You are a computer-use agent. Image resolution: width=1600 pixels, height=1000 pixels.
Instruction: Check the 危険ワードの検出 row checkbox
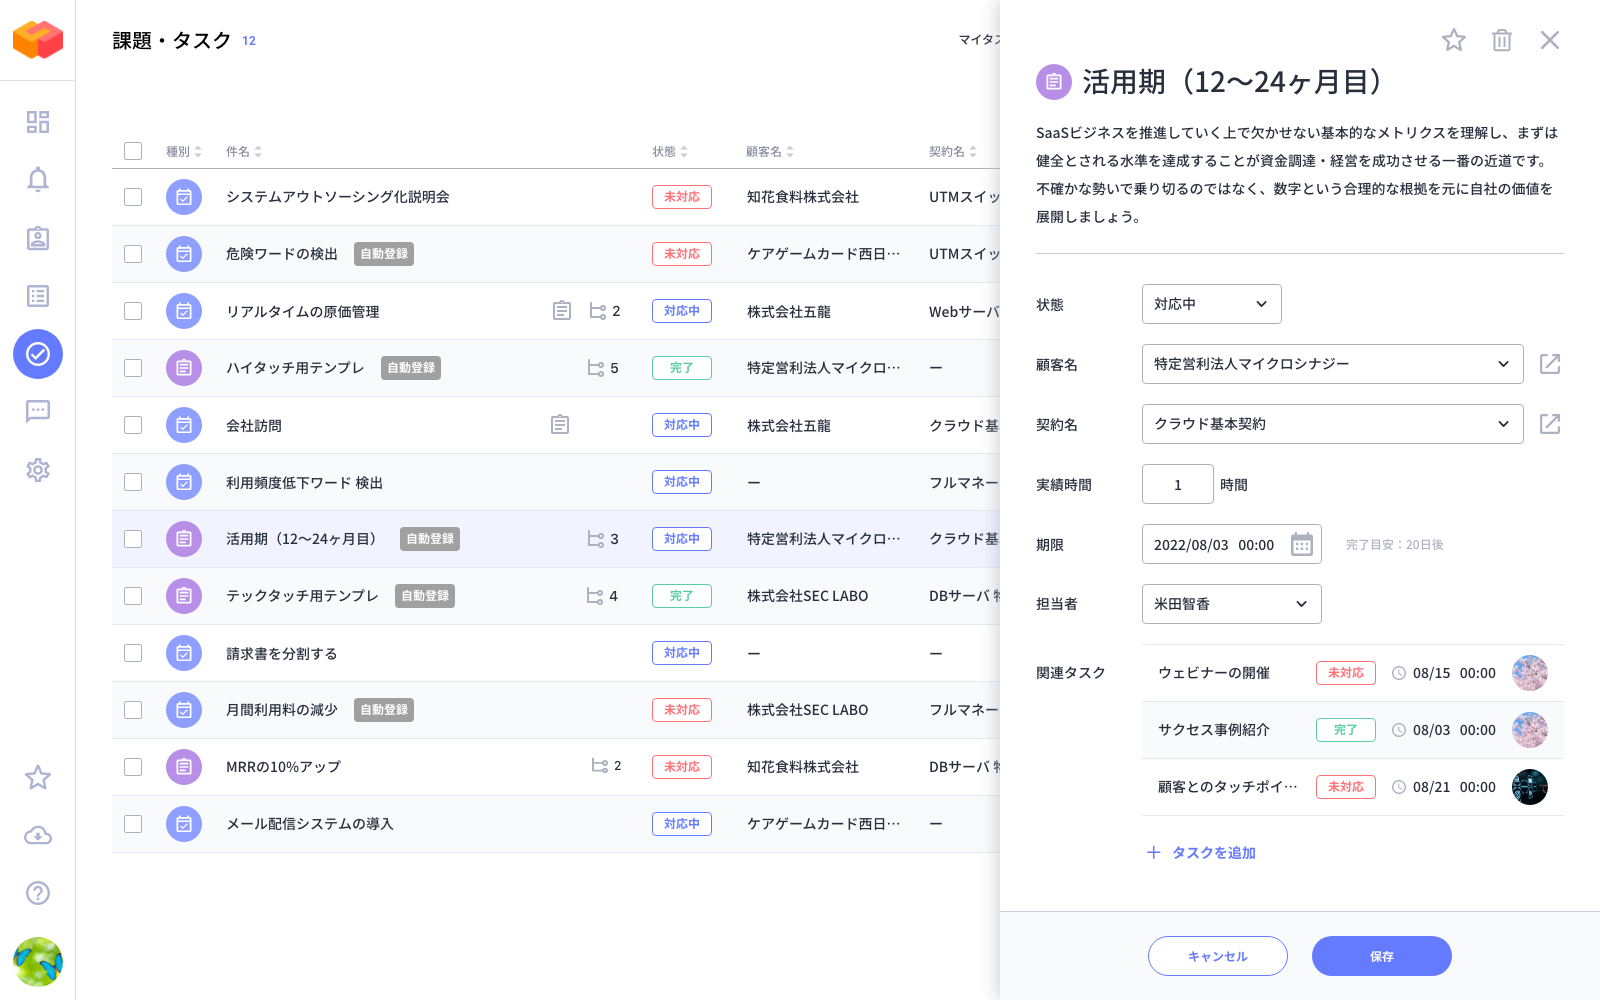pos(133,254)
